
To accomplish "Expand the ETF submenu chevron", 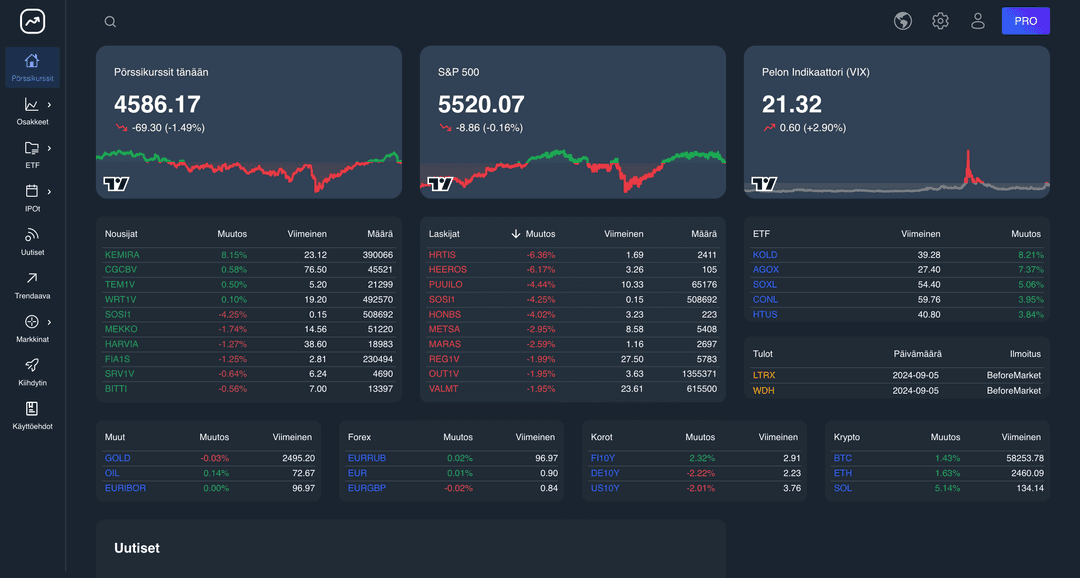I will pyautogui.click(x=49, y=148).
